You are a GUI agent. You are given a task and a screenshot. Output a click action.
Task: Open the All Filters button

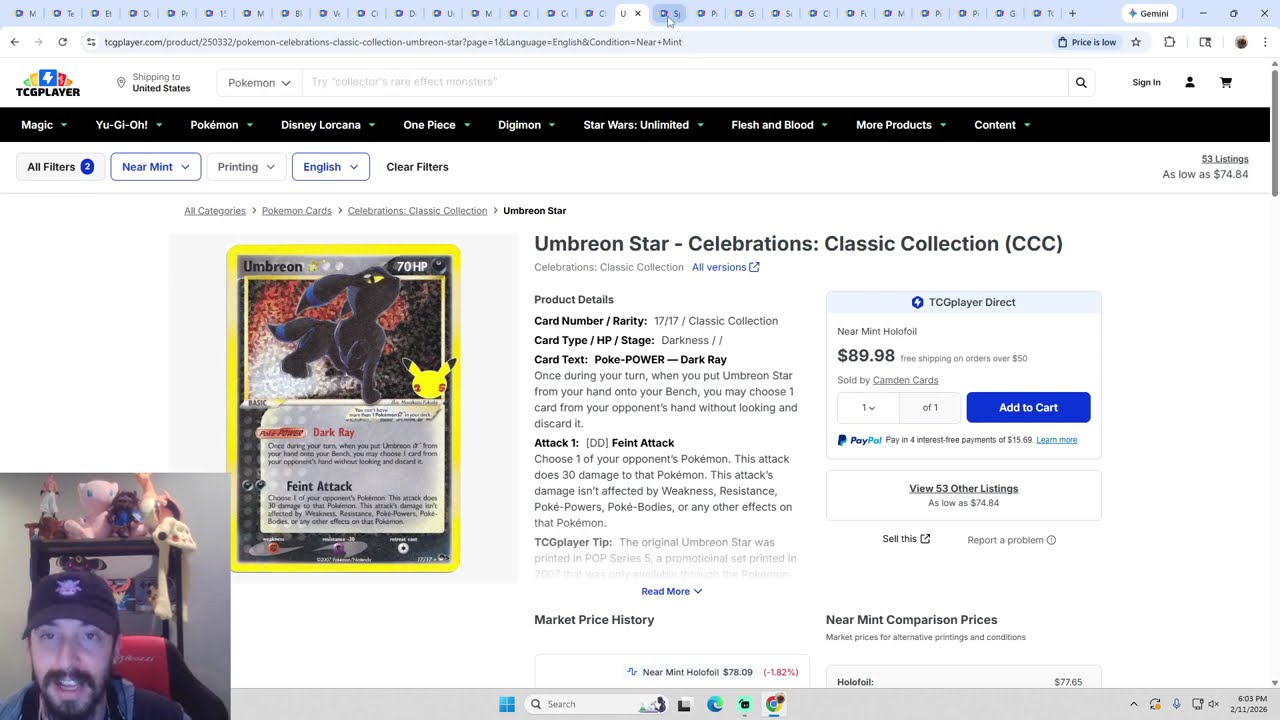[60, 167]
